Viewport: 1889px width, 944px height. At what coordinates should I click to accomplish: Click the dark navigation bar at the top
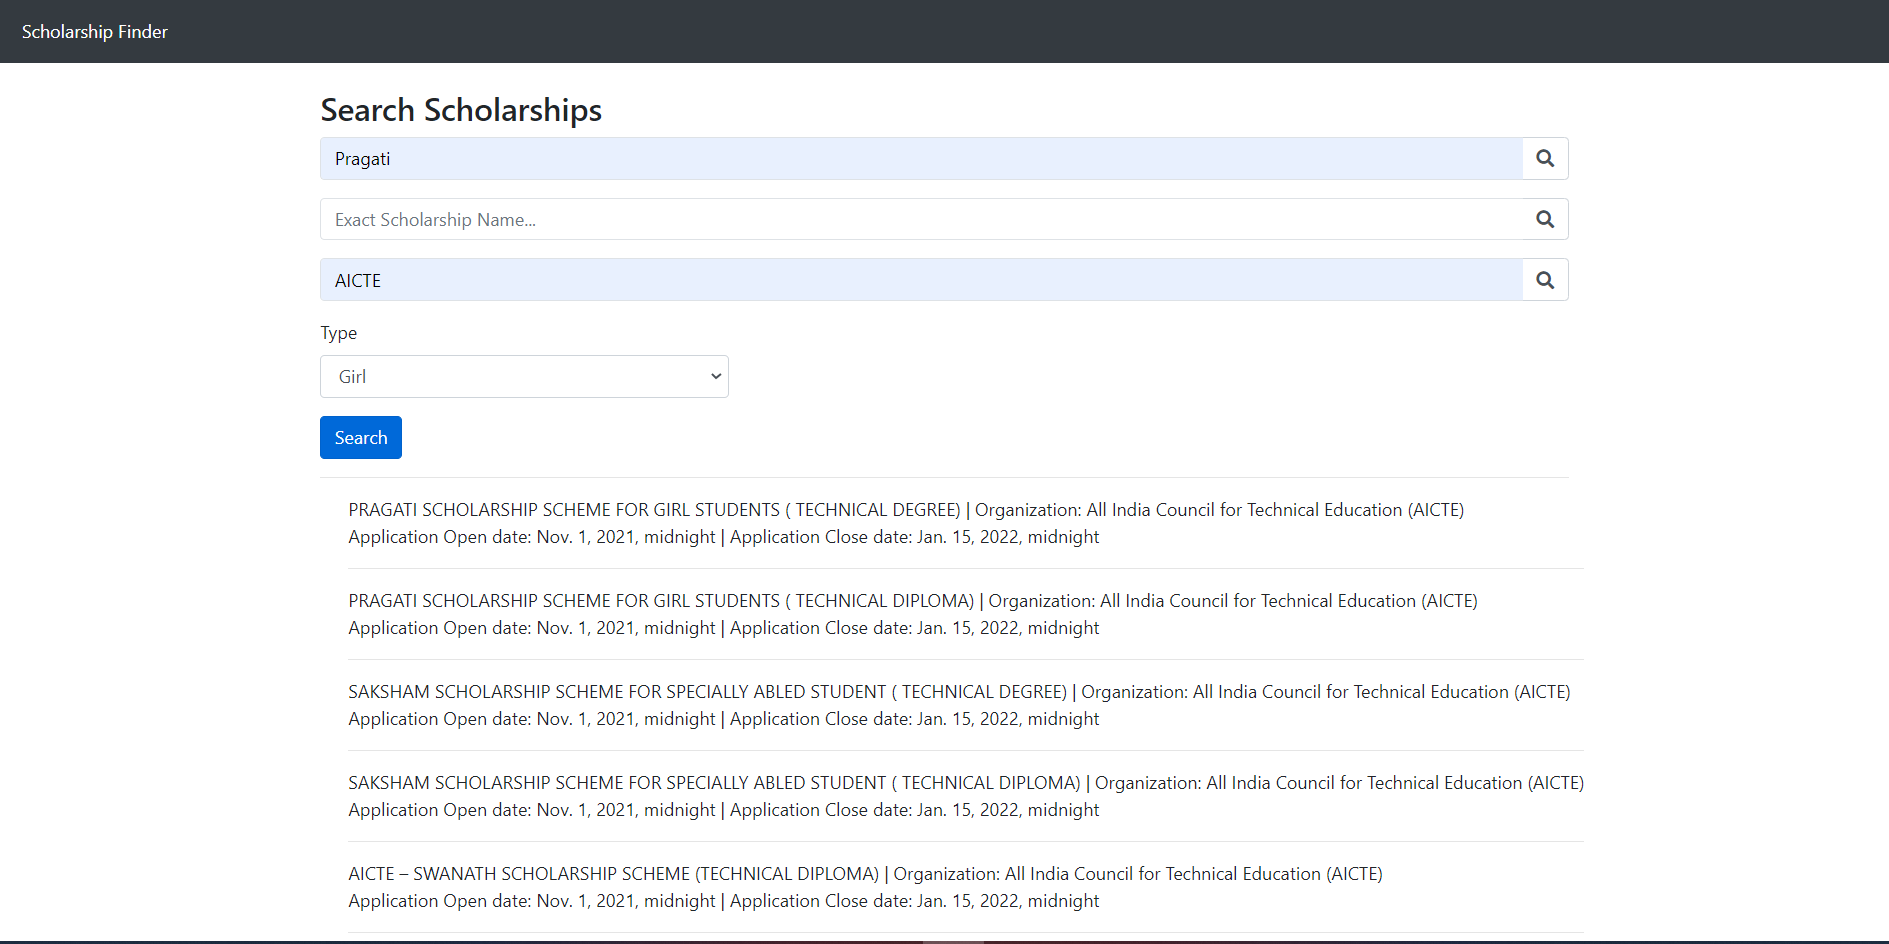click(x=944, y=31)
